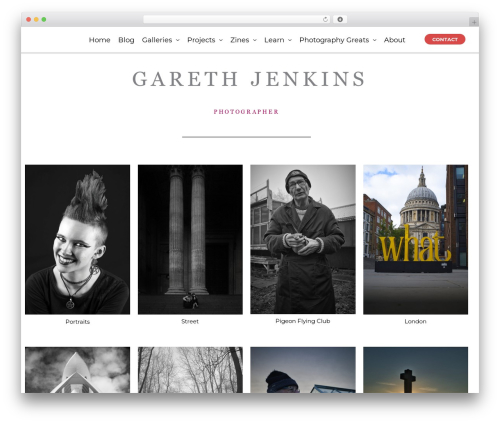This screenshot has width=500, height=423.
Task: Click the Gareth Jenkins site title
Action: [x=249, y=79]
